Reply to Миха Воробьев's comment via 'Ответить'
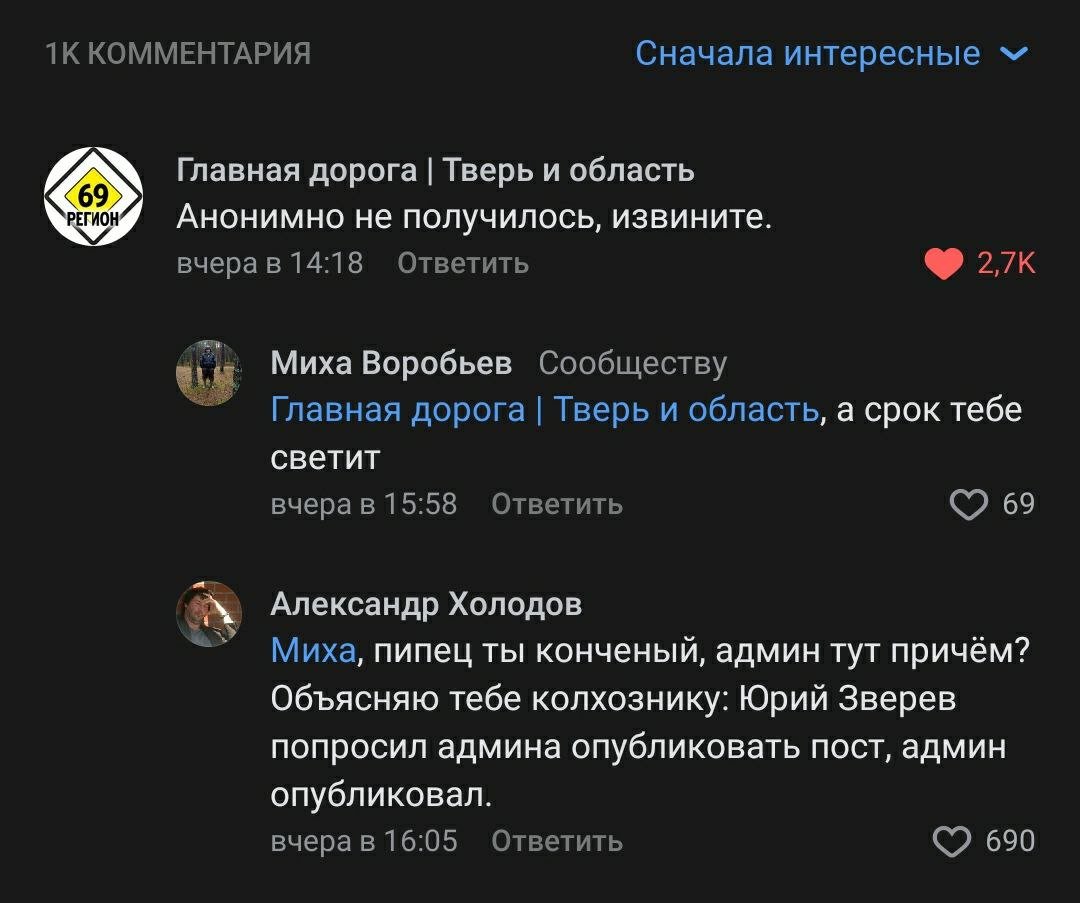Image resolution: width=1080 pixels, height=903 pixels. pyautogui.click(x=557, y=505)
